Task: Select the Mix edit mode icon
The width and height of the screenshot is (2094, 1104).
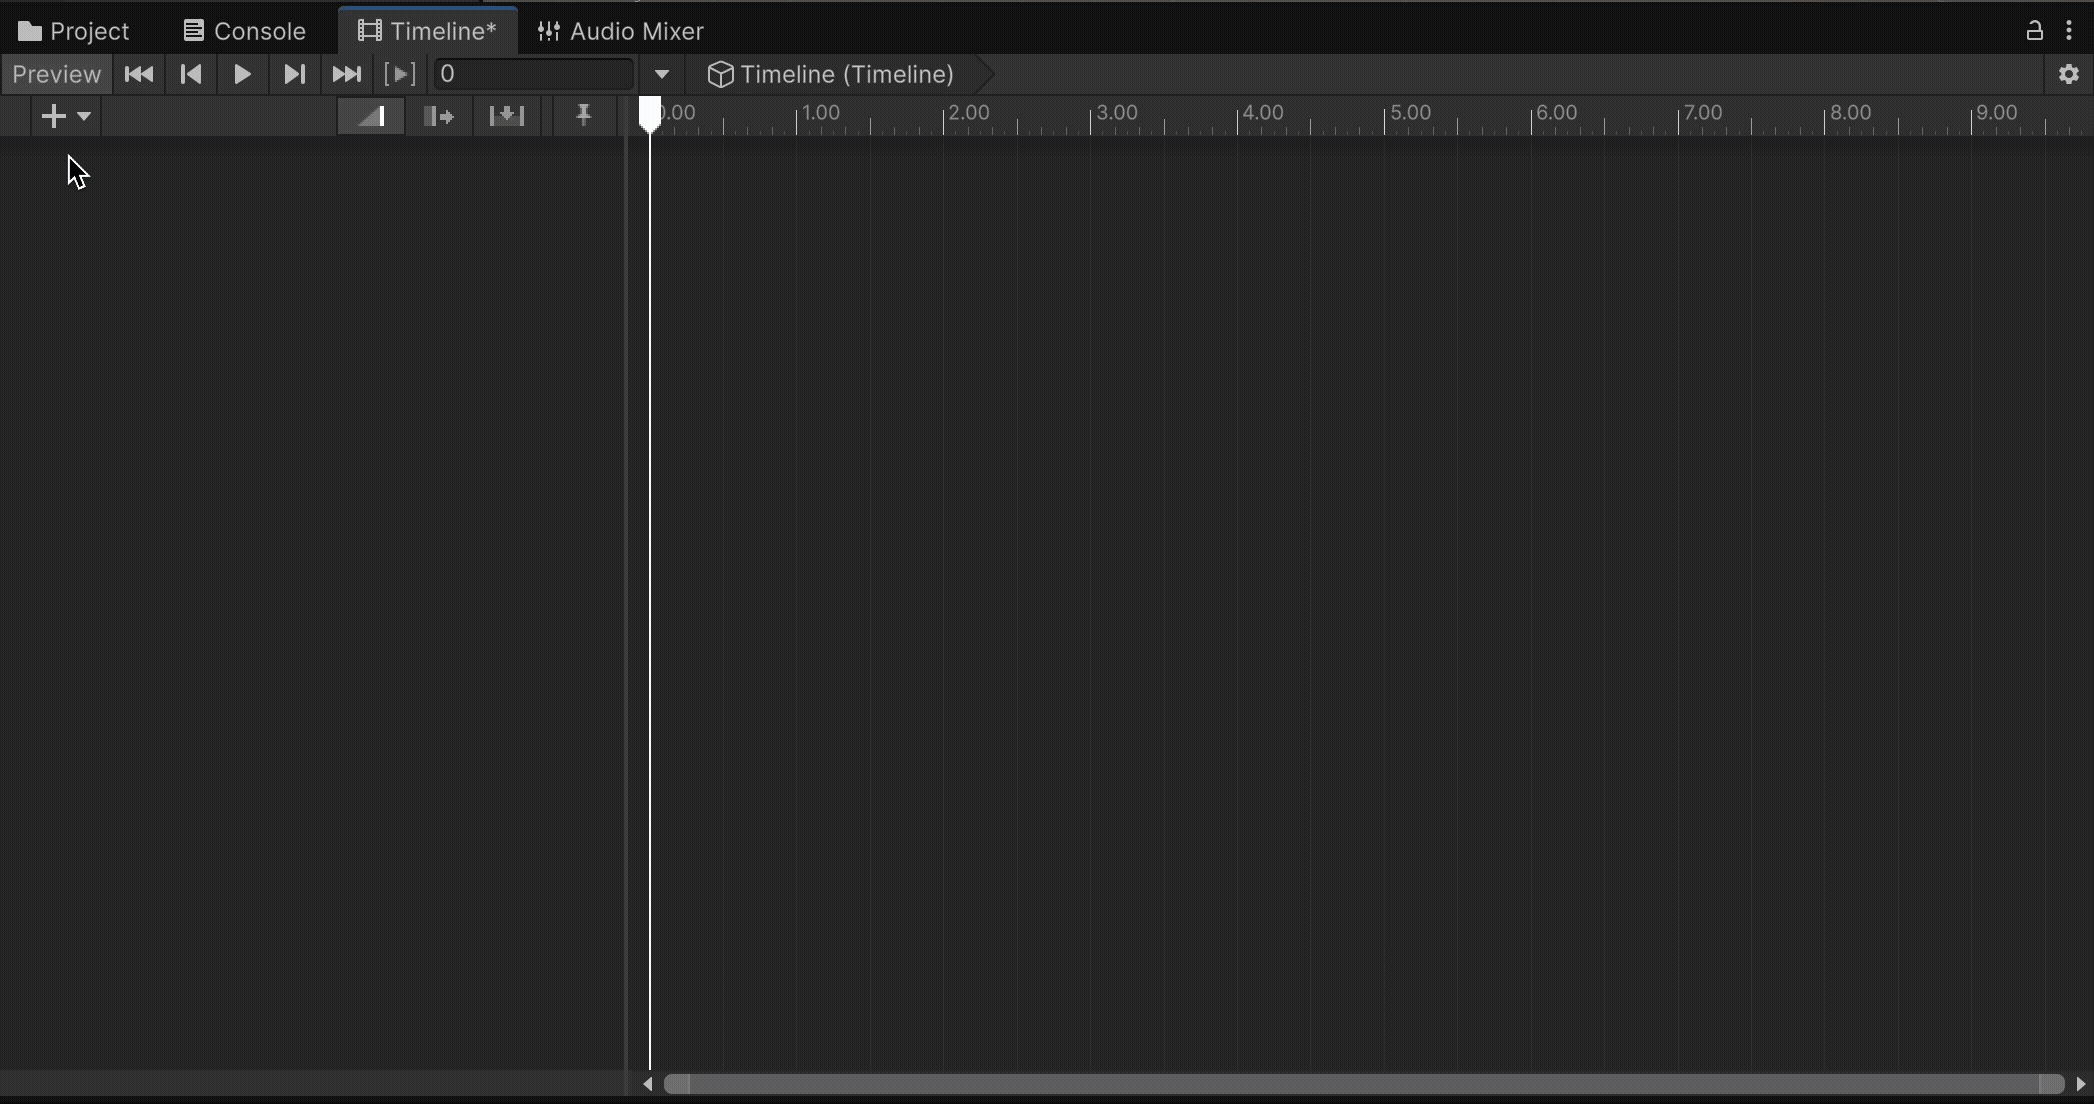Action: click(371, 116)
